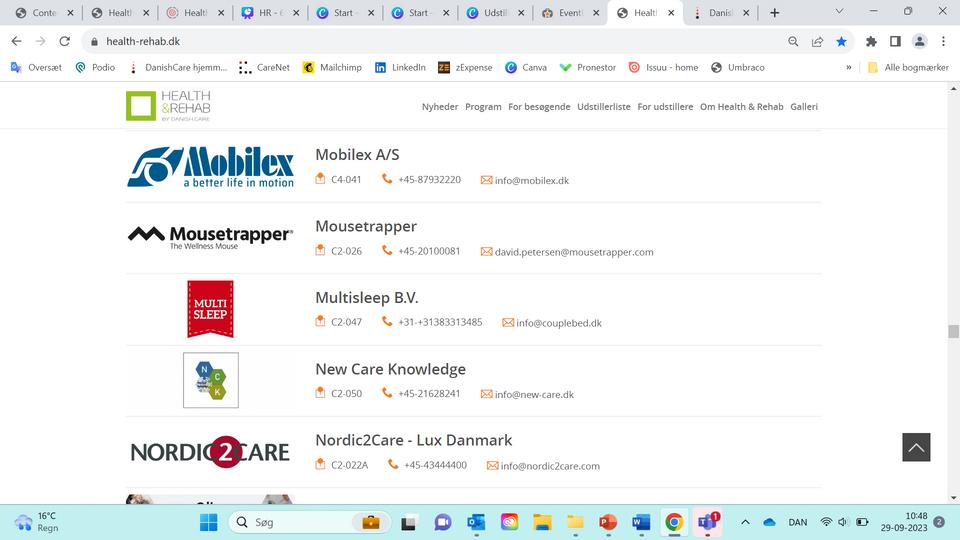
Task: Click the info@nordic2care.com email link
Action: click(550, 466)
